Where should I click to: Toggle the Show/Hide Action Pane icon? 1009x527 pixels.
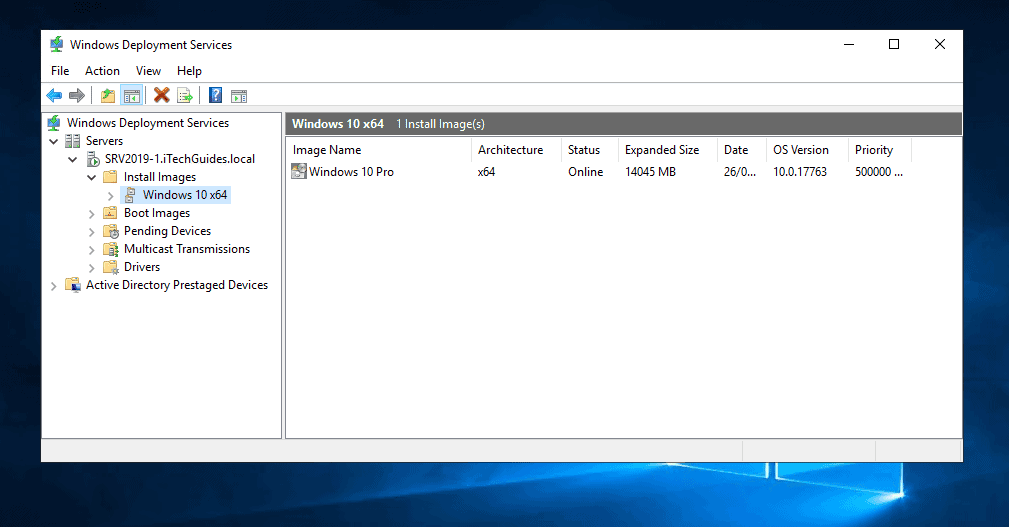tap(239, 97)
